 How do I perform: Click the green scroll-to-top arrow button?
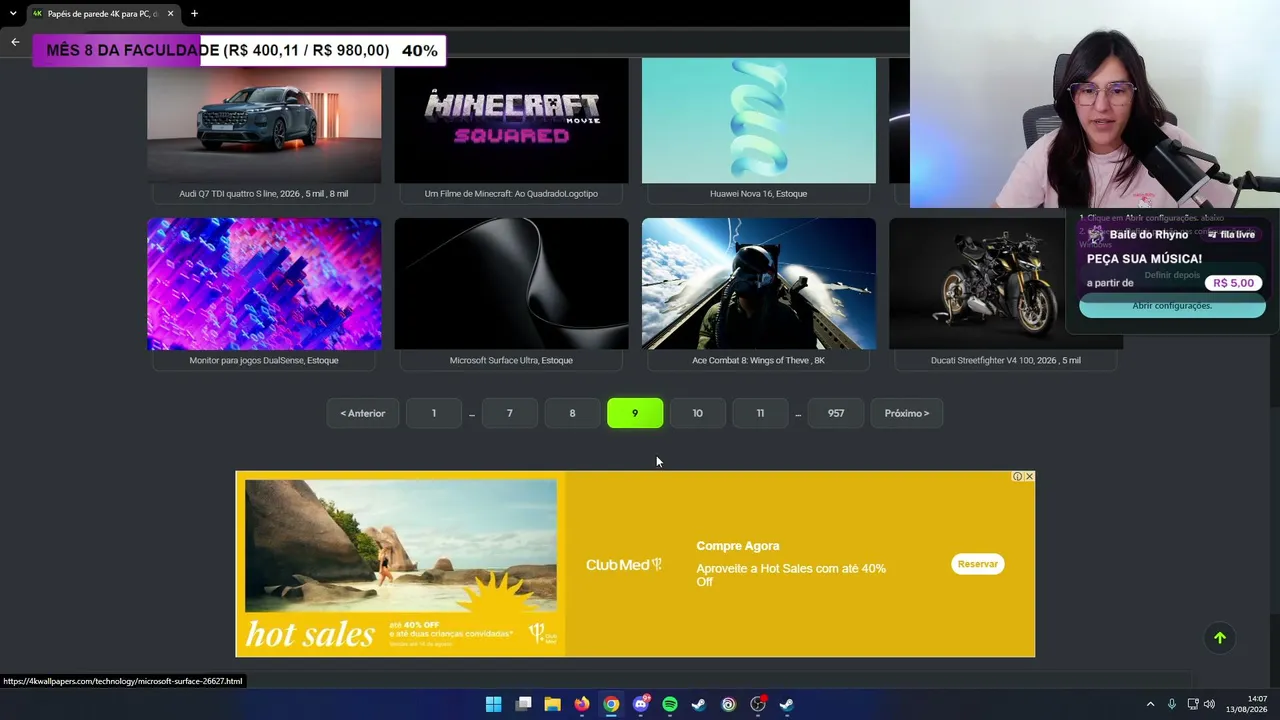[x=1219, y=638]
